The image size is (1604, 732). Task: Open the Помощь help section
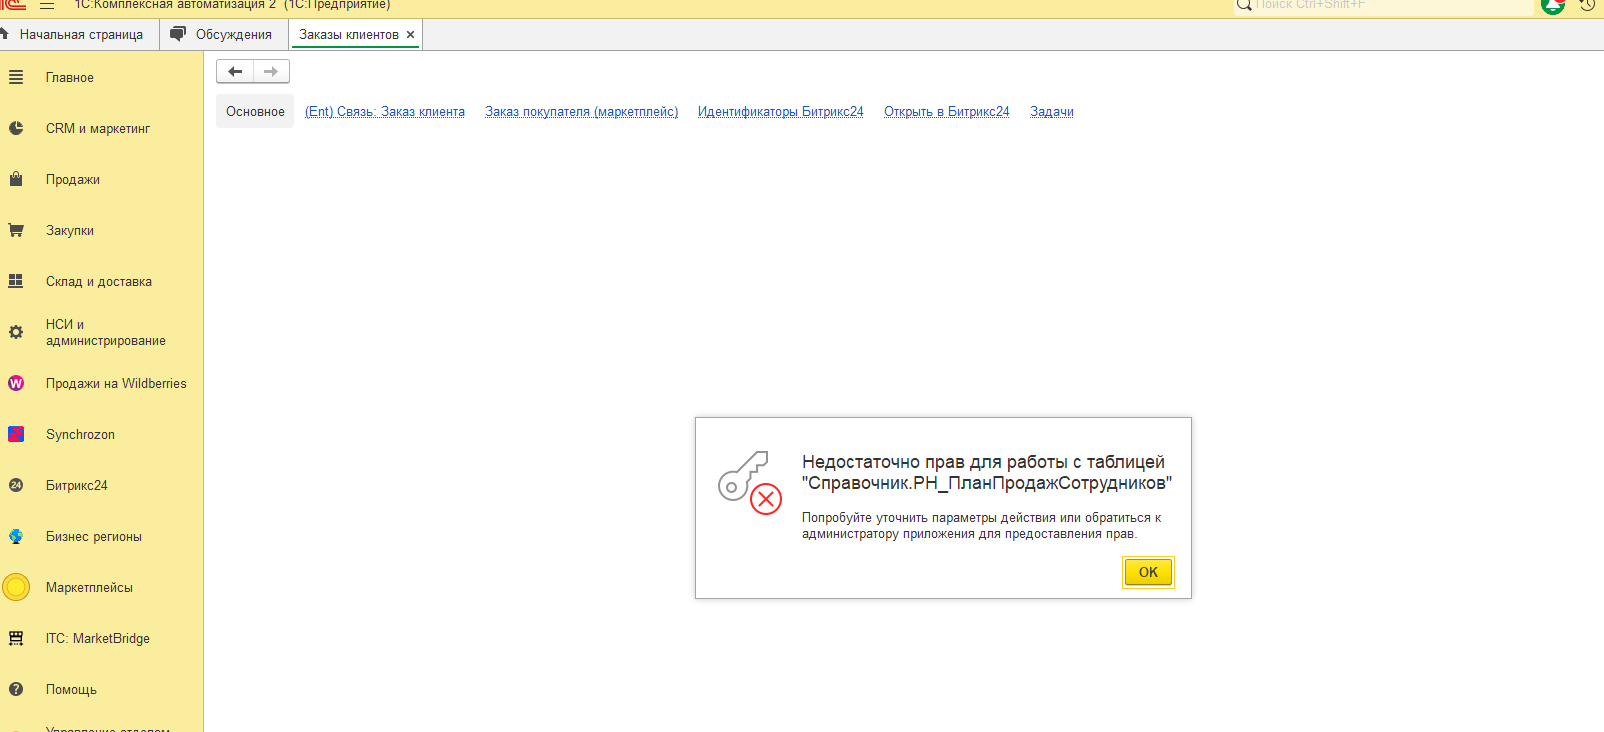(x=71, y=689)
